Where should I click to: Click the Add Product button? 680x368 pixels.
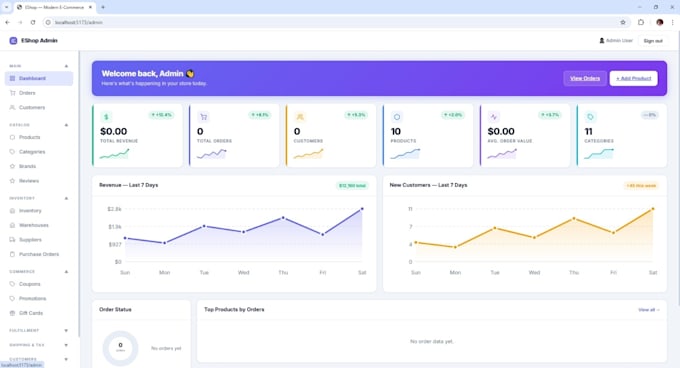point(634,78)
